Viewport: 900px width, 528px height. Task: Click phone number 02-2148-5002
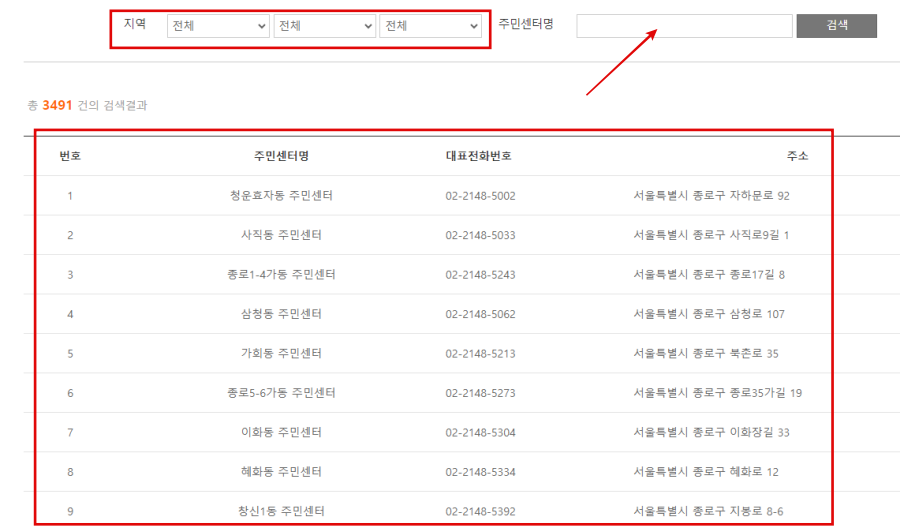coord(480,196)
